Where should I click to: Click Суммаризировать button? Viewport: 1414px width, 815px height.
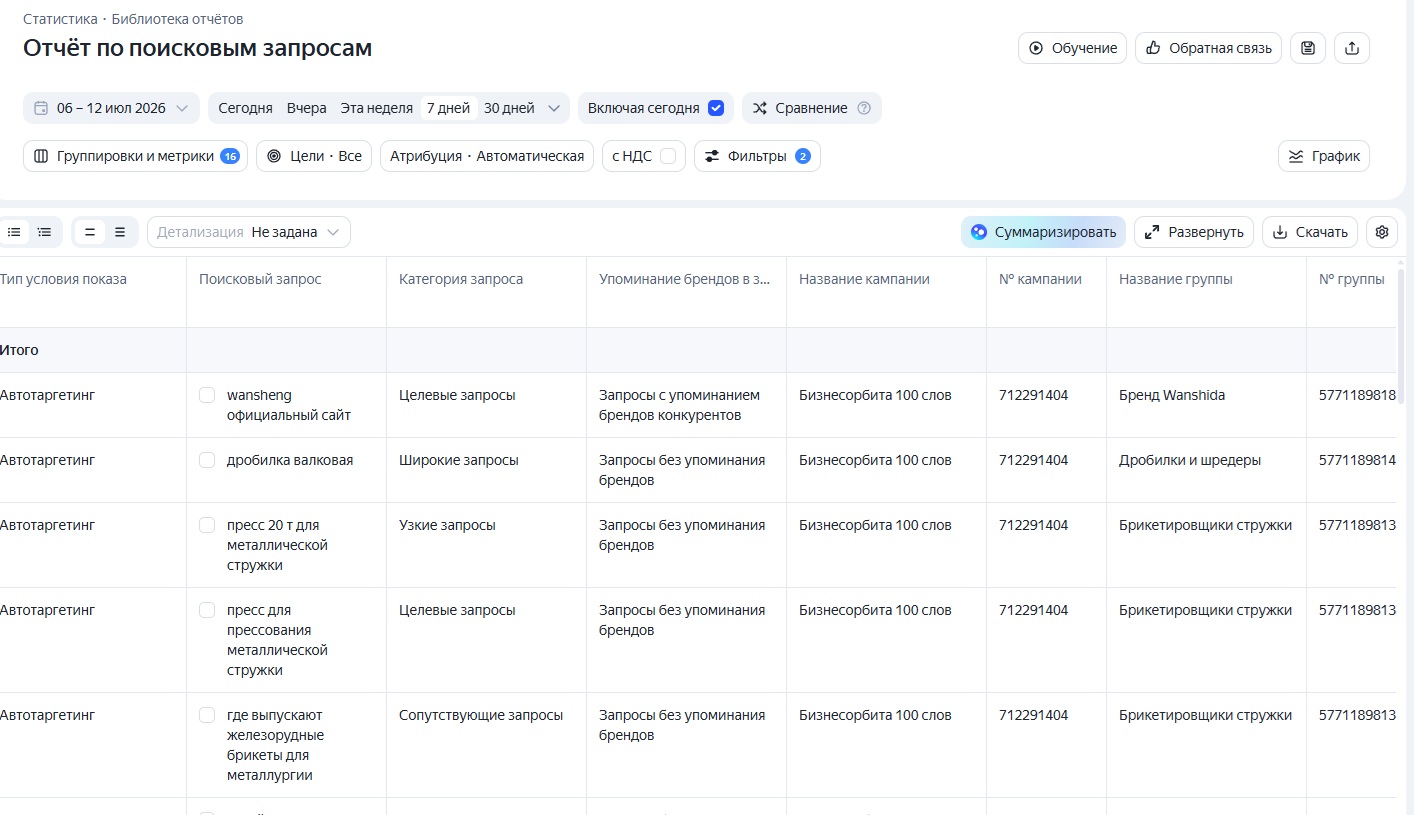pyautogui.click(x=1043, y=232)
